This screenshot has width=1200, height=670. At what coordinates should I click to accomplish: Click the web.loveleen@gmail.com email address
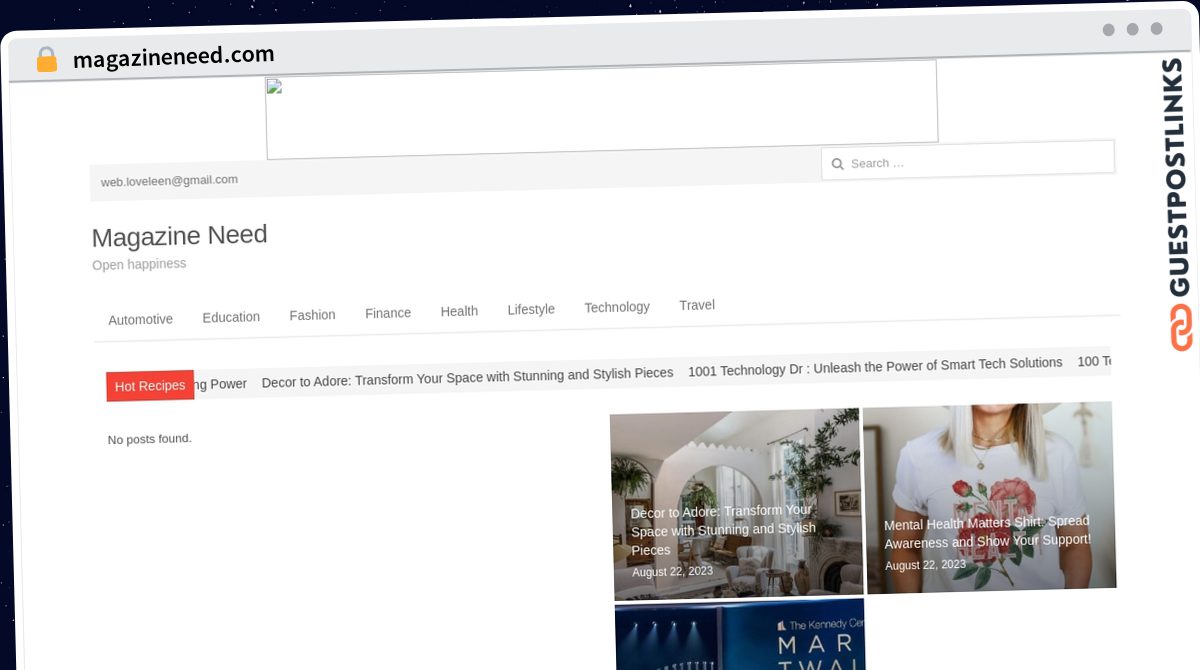(x=169, y=181)
